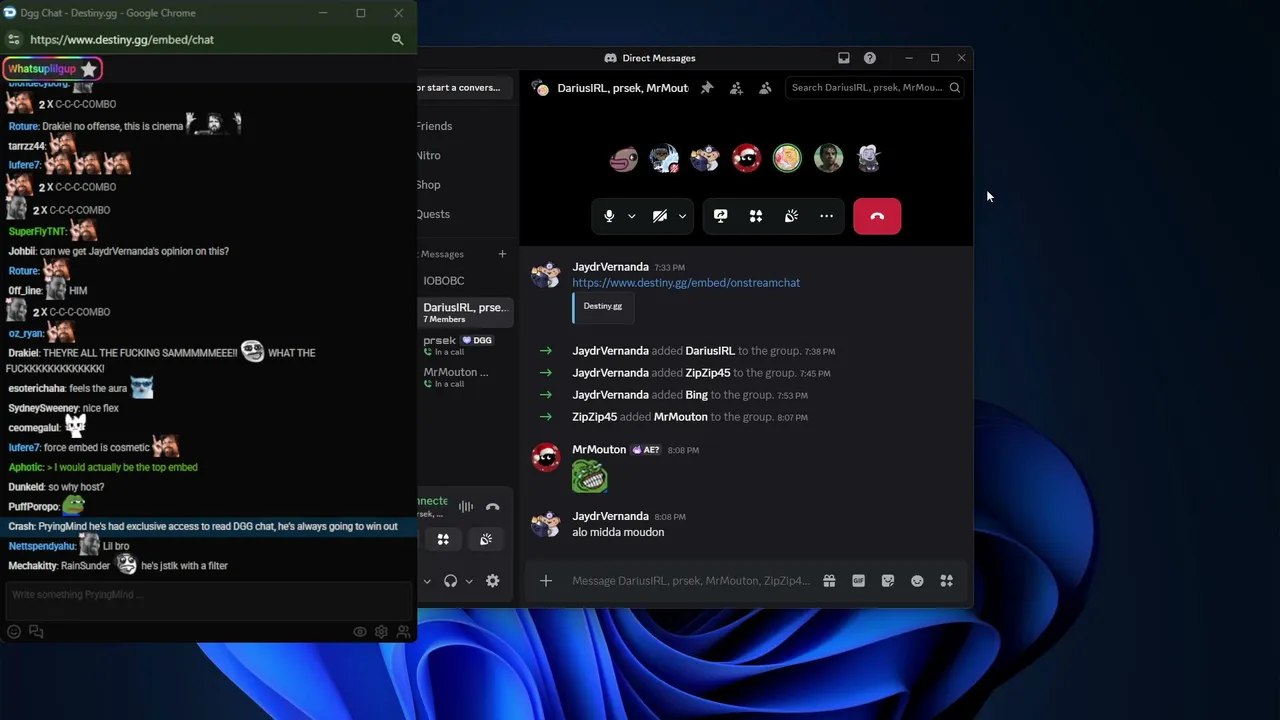Open the group title DariusIRL, prsek, MrMout
Image resolution: width=1280 pixels, height=720 pixels.
[x=623, y=88]
